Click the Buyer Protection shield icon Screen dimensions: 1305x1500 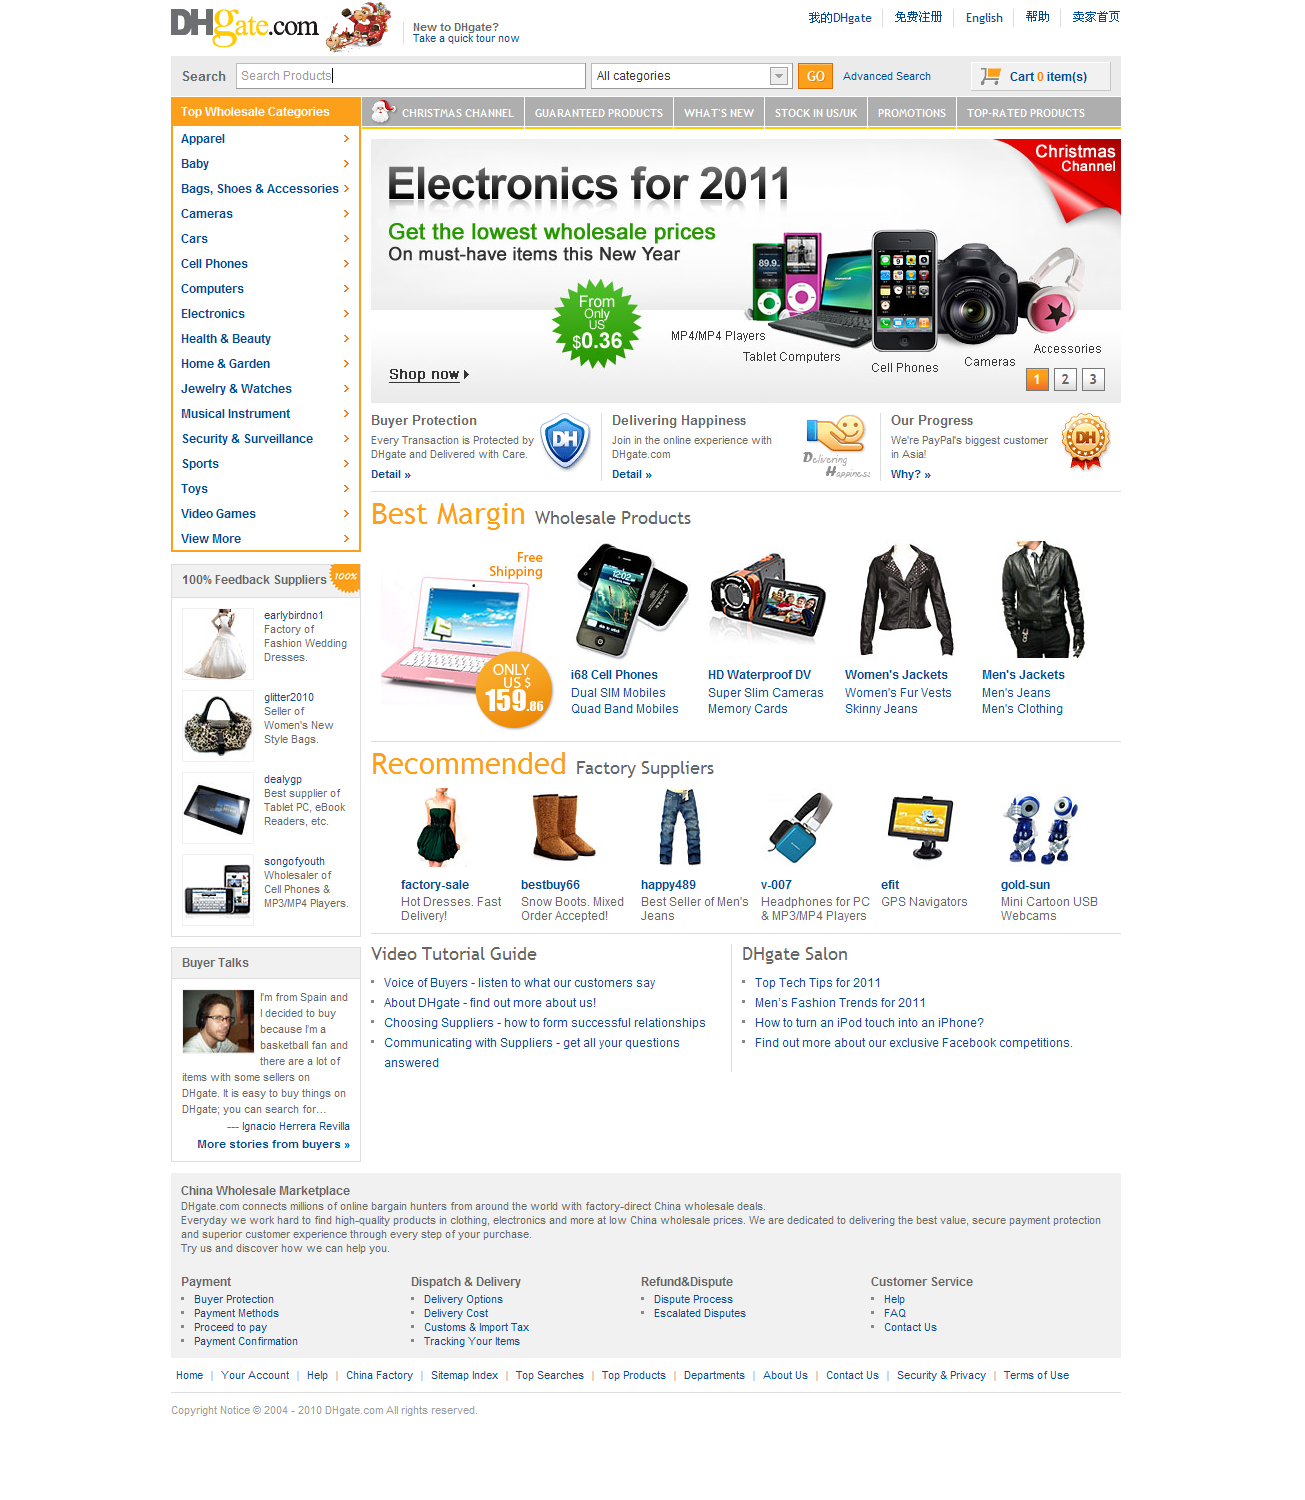565,441
